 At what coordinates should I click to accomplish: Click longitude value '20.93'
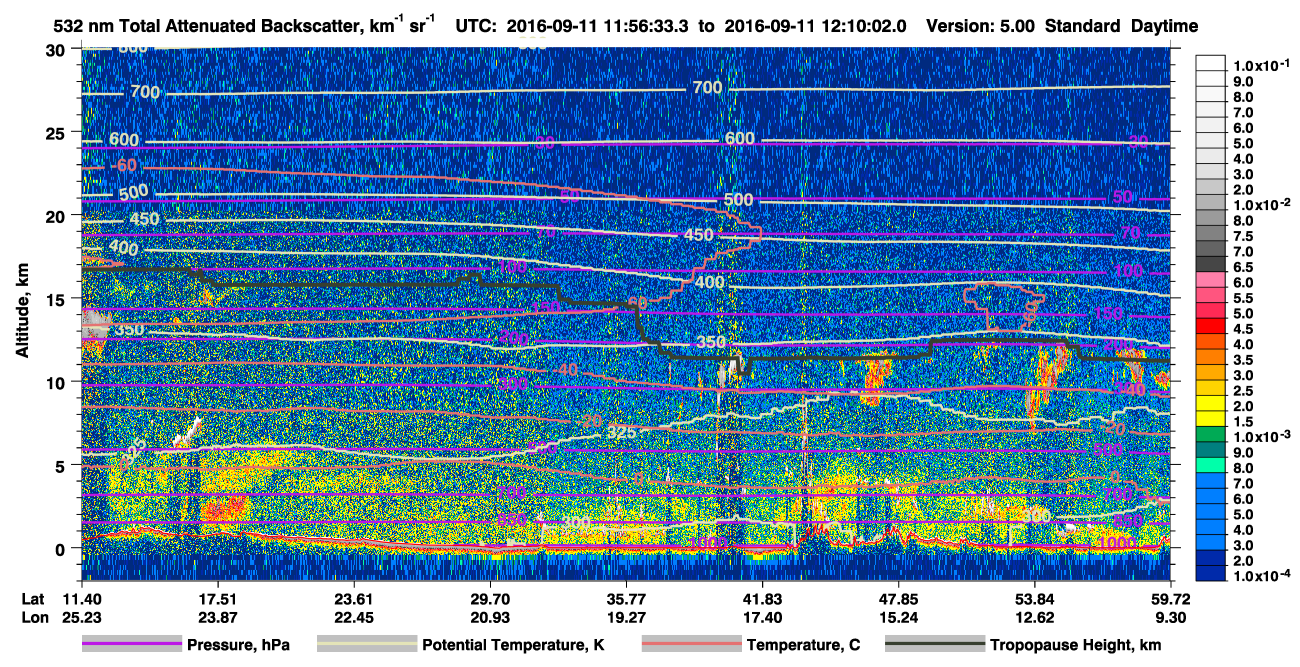[489, 618]
